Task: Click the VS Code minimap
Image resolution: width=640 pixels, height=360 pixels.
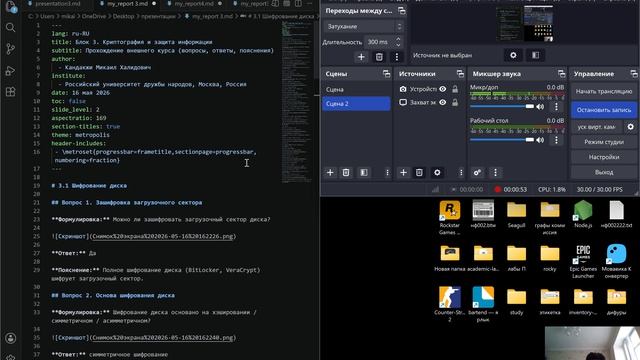Action: pos(298,102)
